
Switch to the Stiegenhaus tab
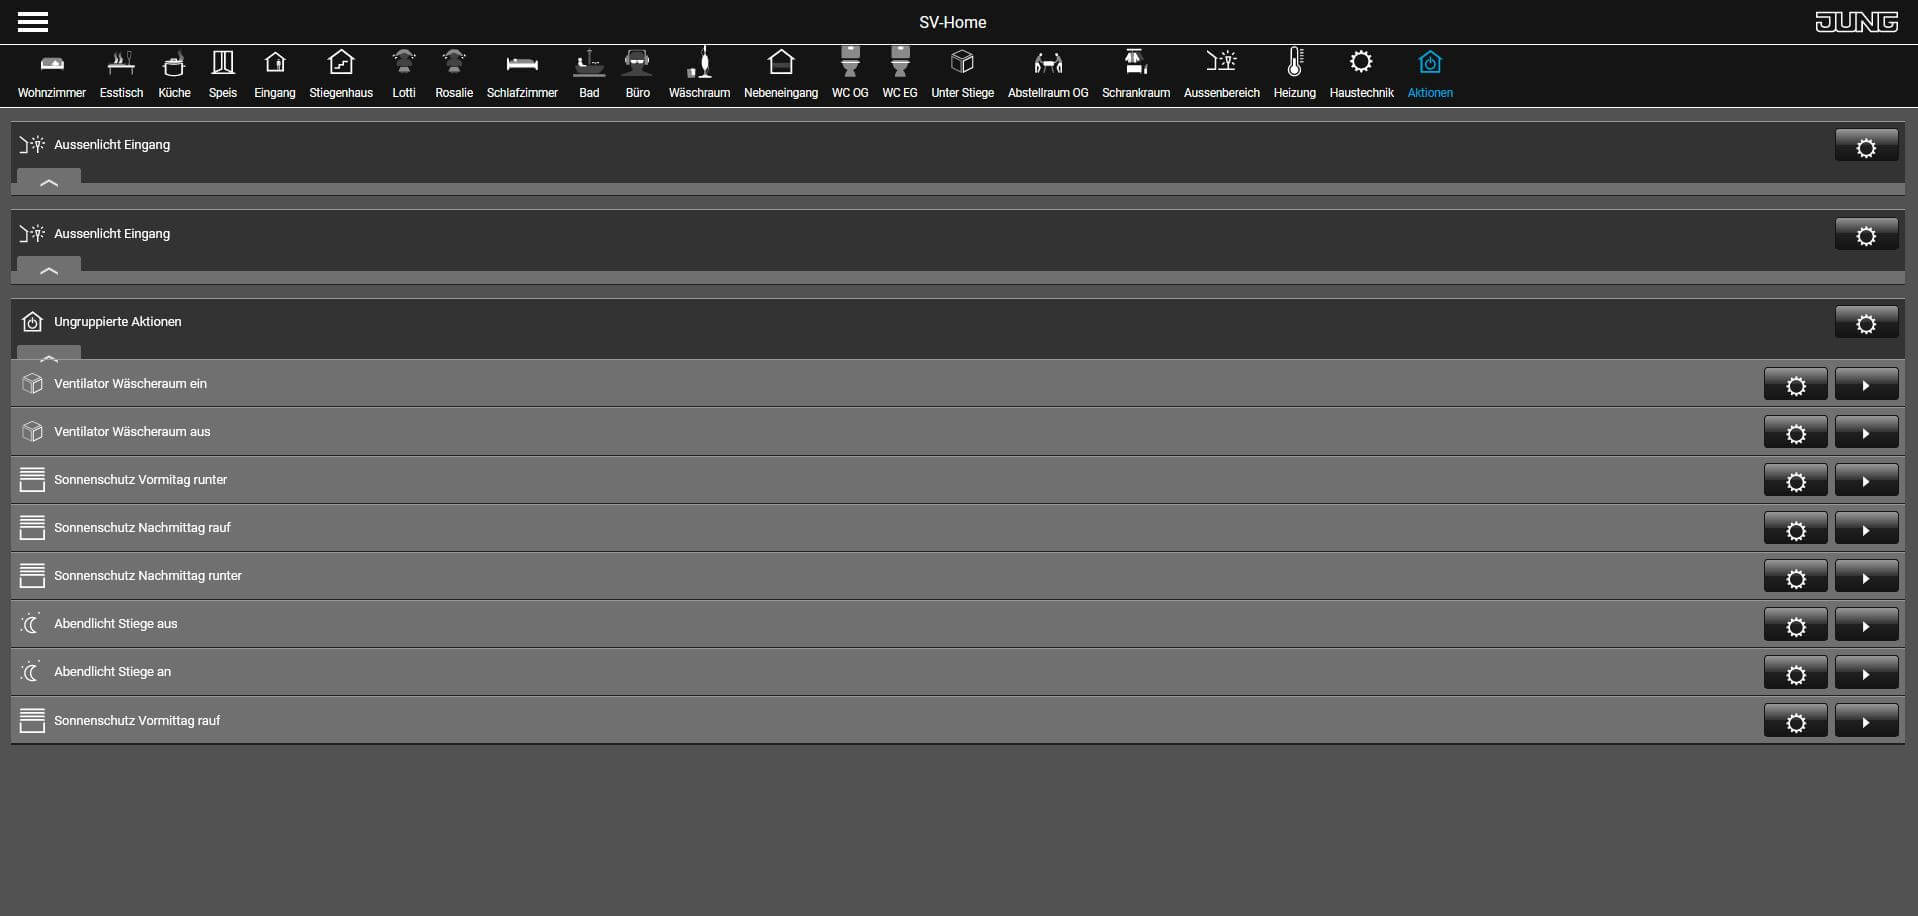coord(341,74)
